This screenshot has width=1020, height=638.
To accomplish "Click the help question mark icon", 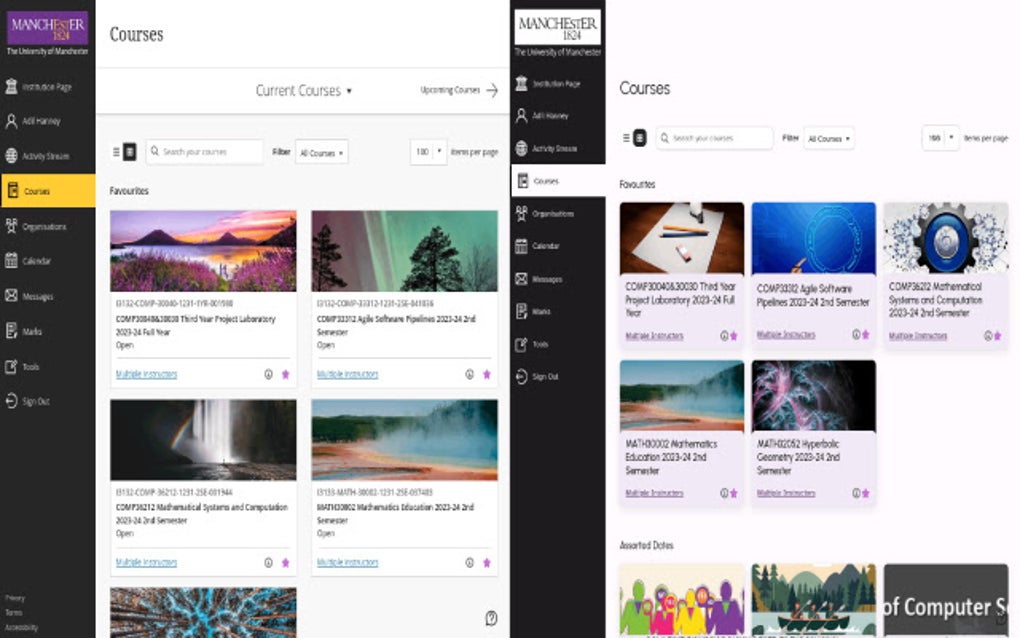I will pyautogui.click(x=490, y=618).
